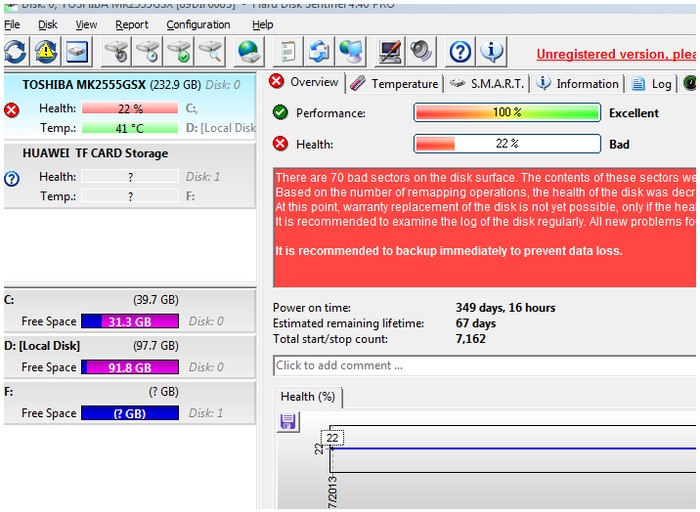Open the Report menu
Viewport: 700px width, 512px height.
point(131,25)
